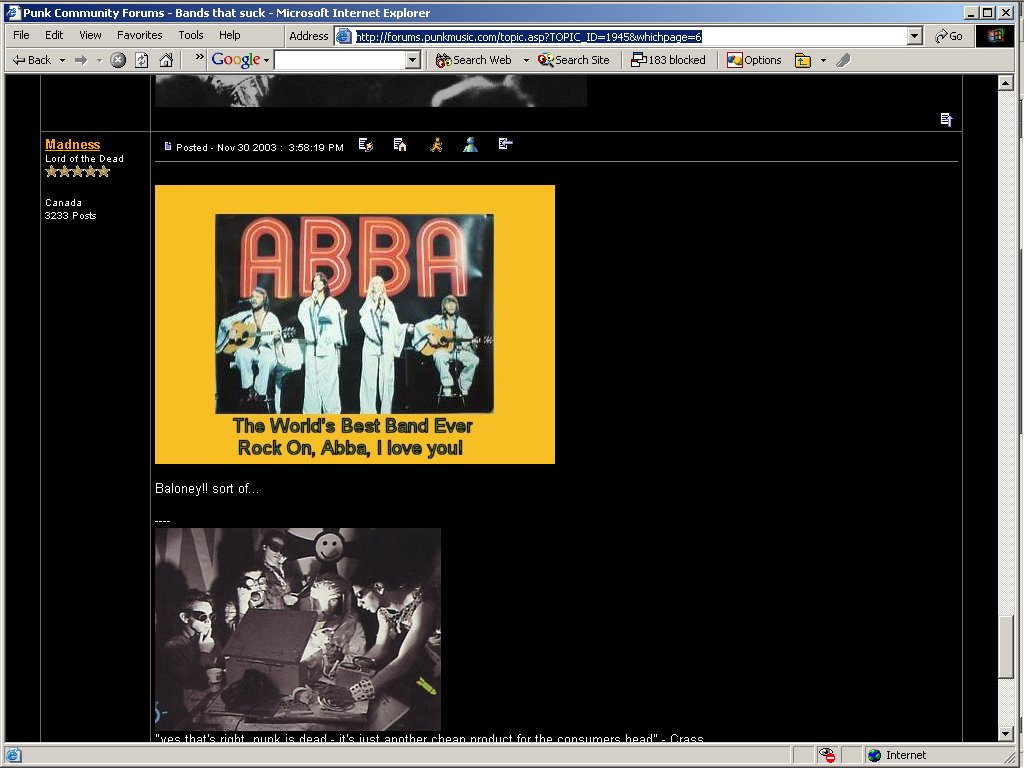Click the ABBA image in the post
Image resolution: width=1024 pixels, height=768 pixels.
354,324
